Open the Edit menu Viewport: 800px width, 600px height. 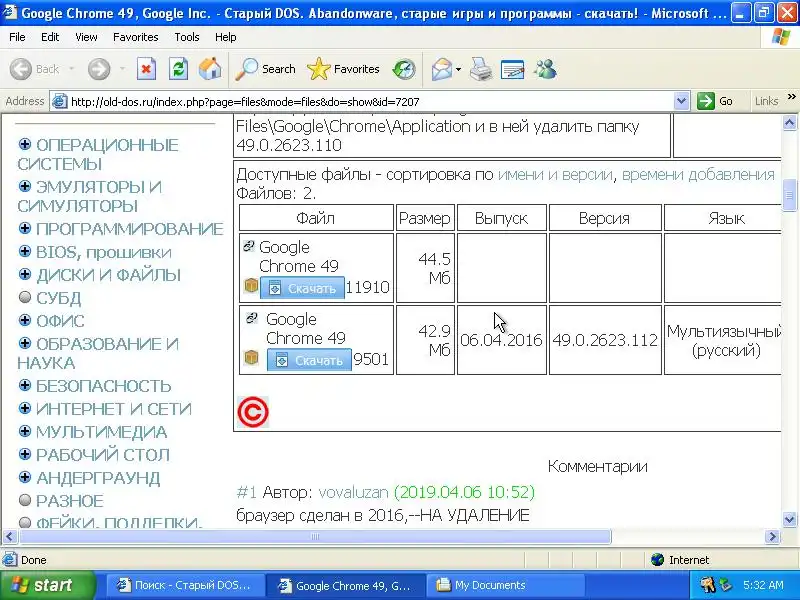tap(50, 37)
